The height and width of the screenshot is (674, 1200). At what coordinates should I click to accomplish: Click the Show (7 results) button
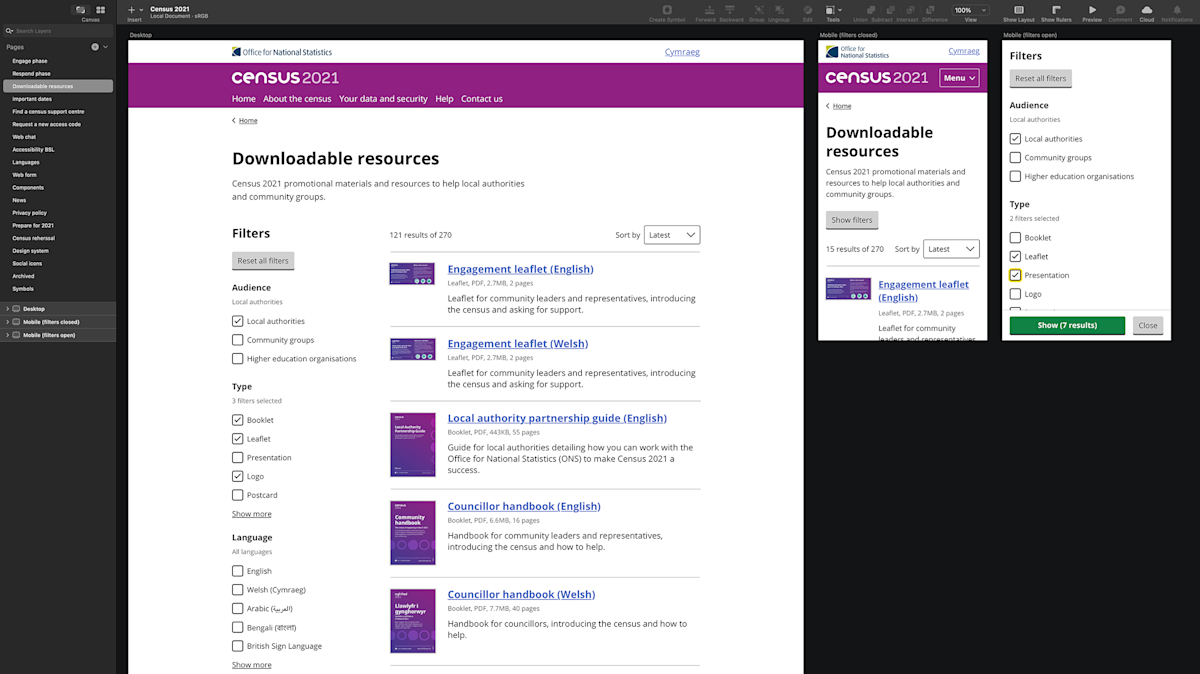point(1067,325)
